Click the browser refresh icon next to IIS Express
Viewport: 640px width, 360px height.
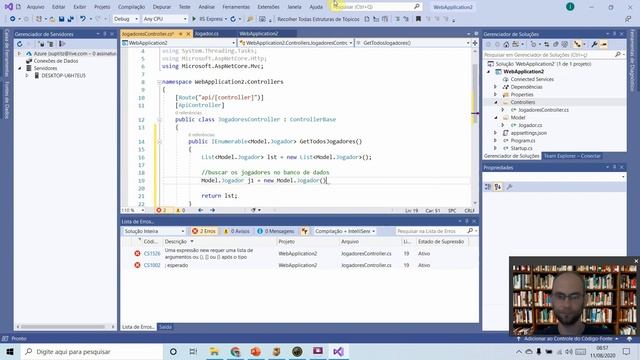click(x=233, y=19)
